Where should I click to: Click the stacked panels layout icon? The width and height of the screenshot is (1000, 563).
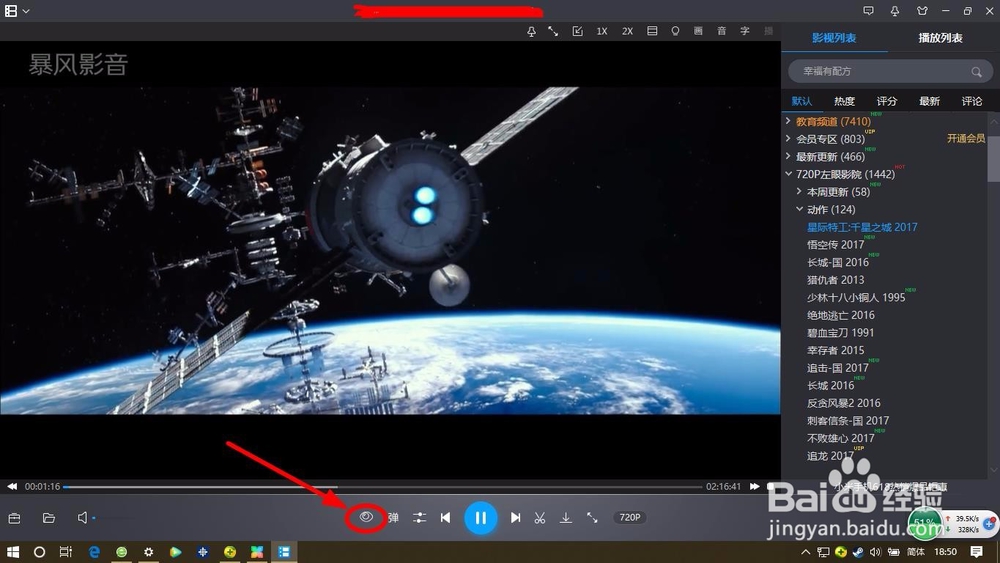pyautogui.click(x=652, y=31)
